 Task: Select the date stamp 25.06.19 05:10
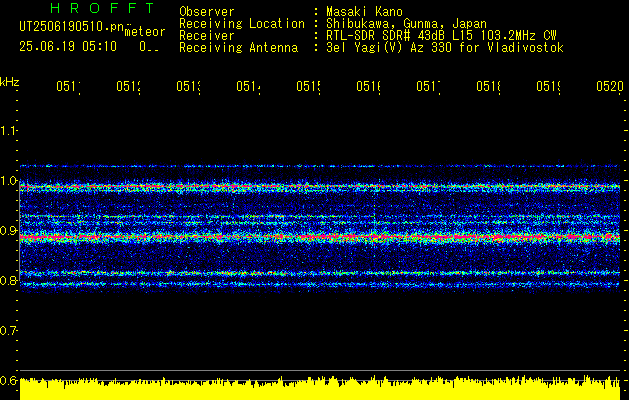(x=68, y=47)
